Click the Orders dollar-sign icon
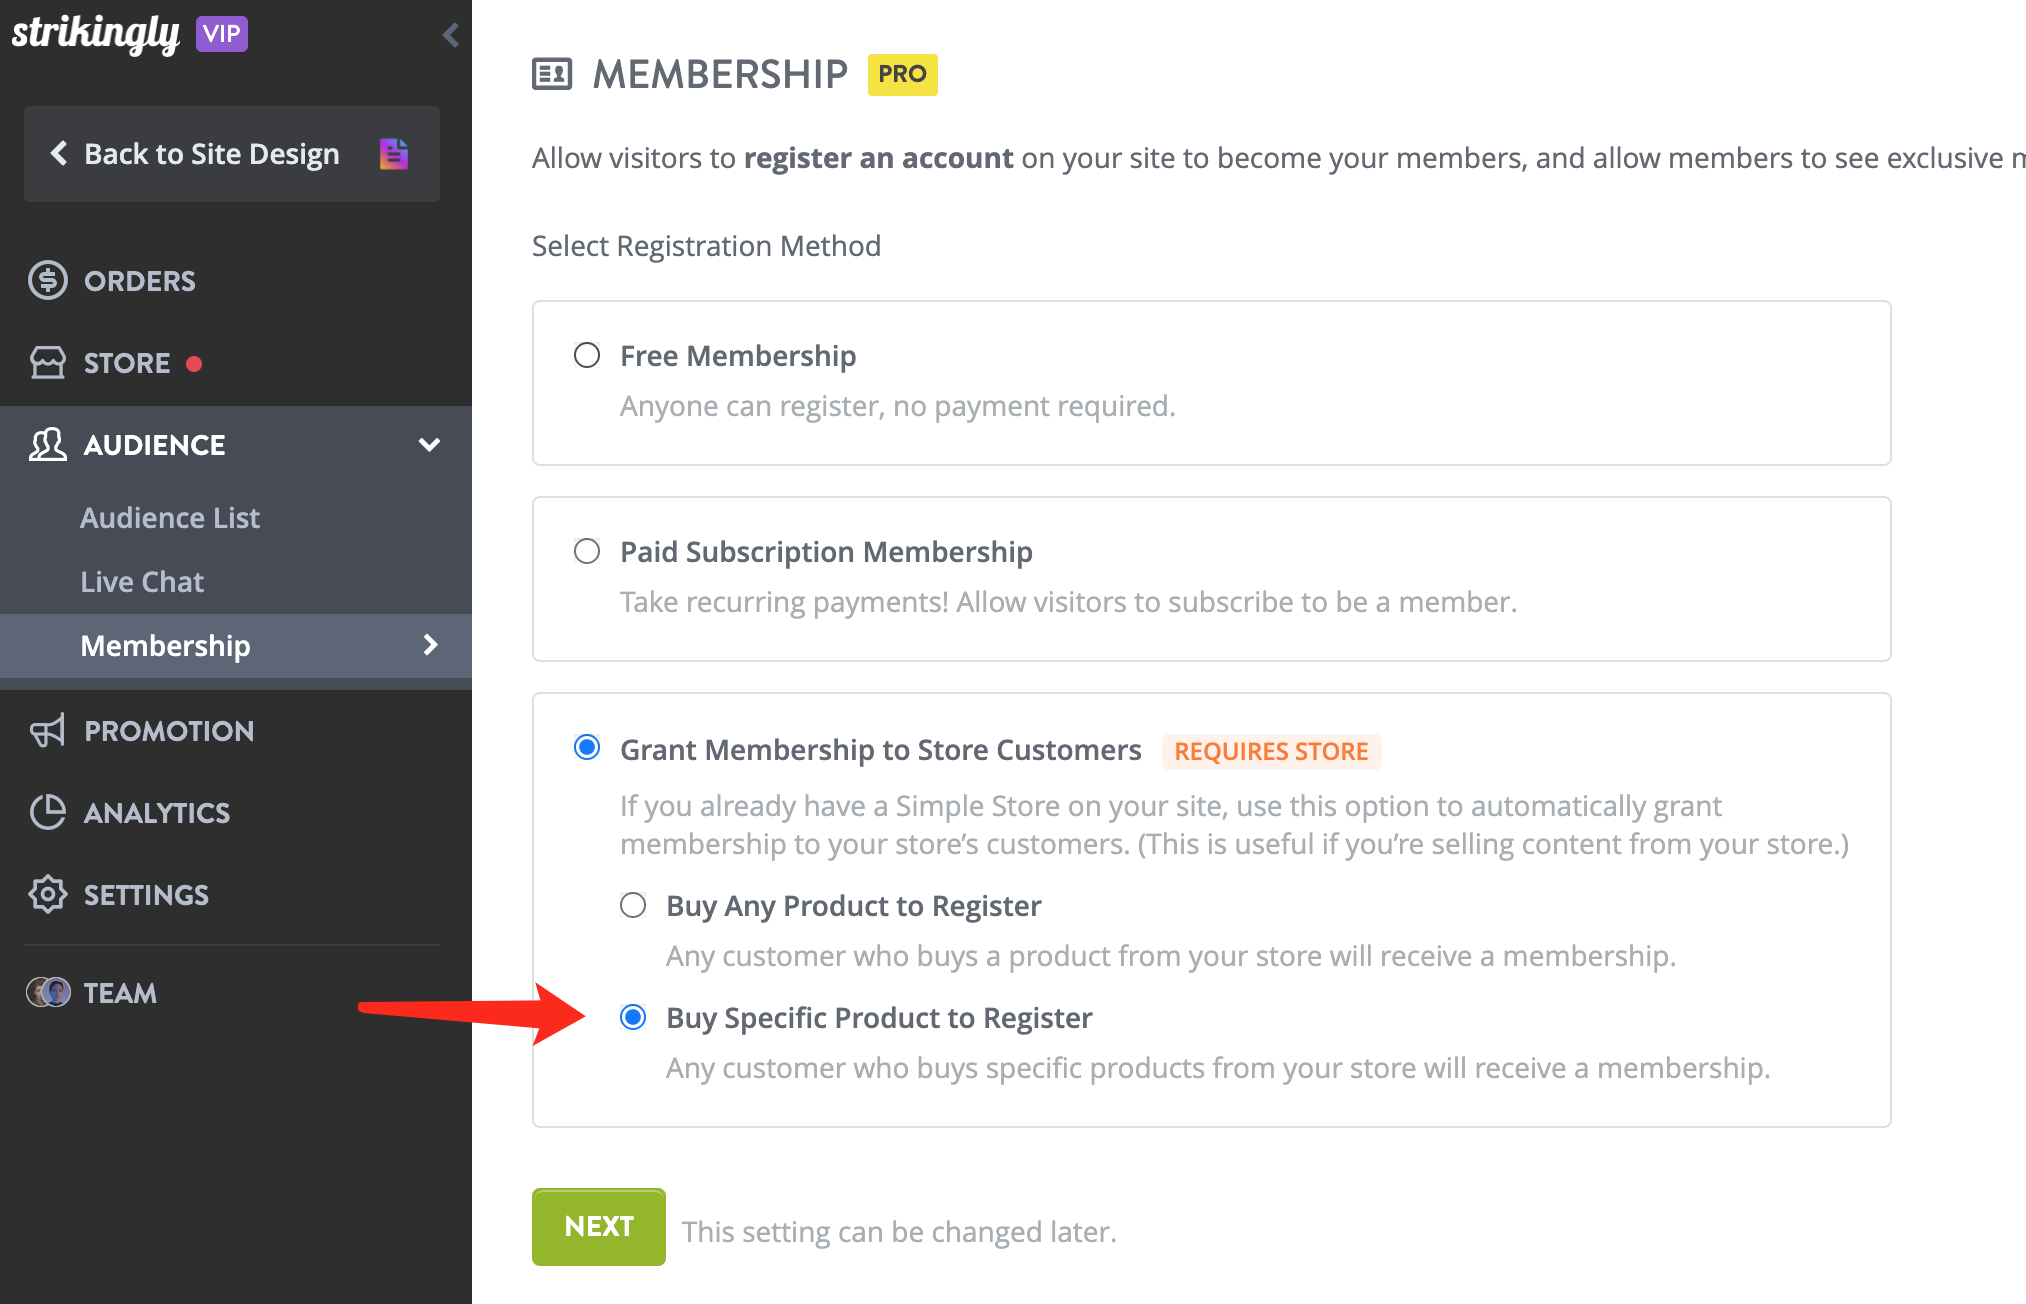The width and height of the screenshot is (2026, 1304). point(47,281)
